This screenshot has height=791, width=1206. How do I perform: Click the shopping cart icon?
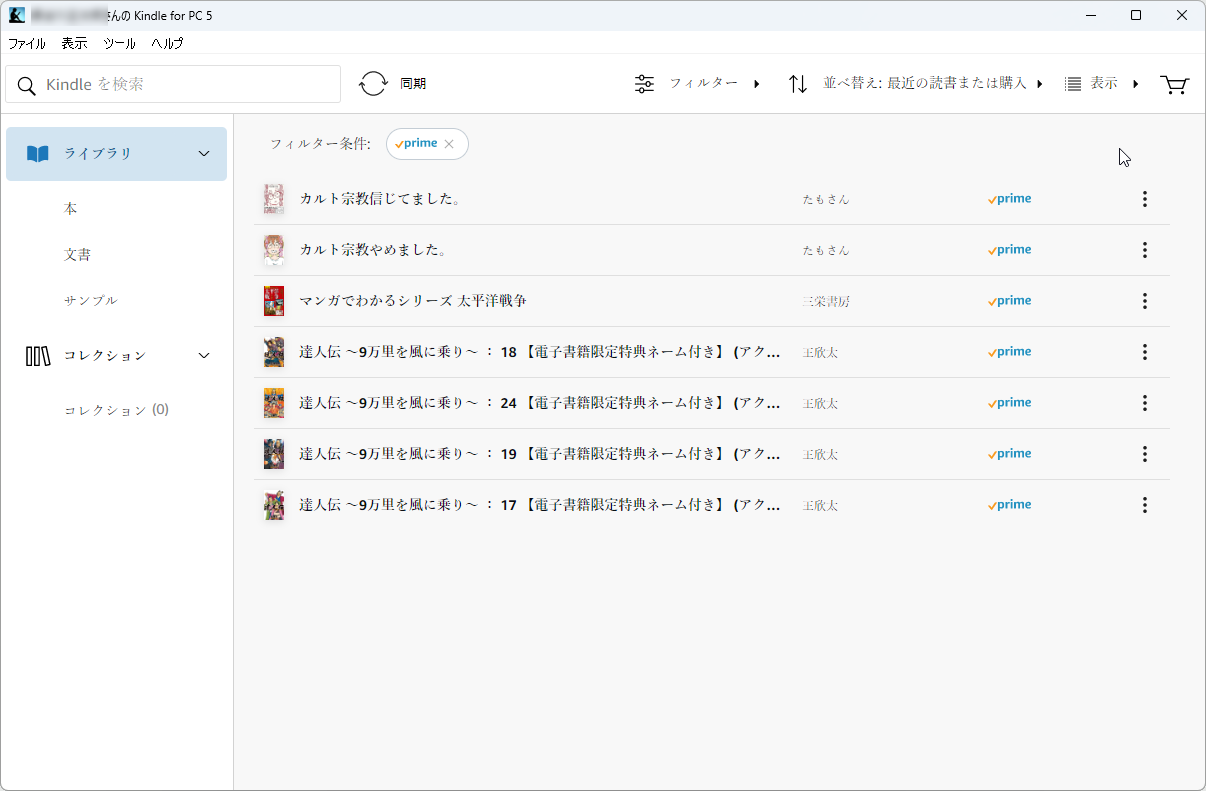[x=1174, y=85]
